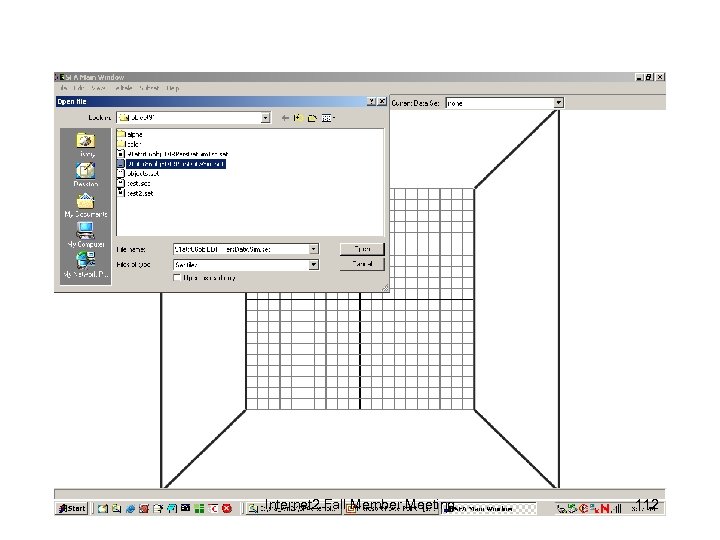
Task: Select the 'objects.set' file
Action: coord(138,174)
